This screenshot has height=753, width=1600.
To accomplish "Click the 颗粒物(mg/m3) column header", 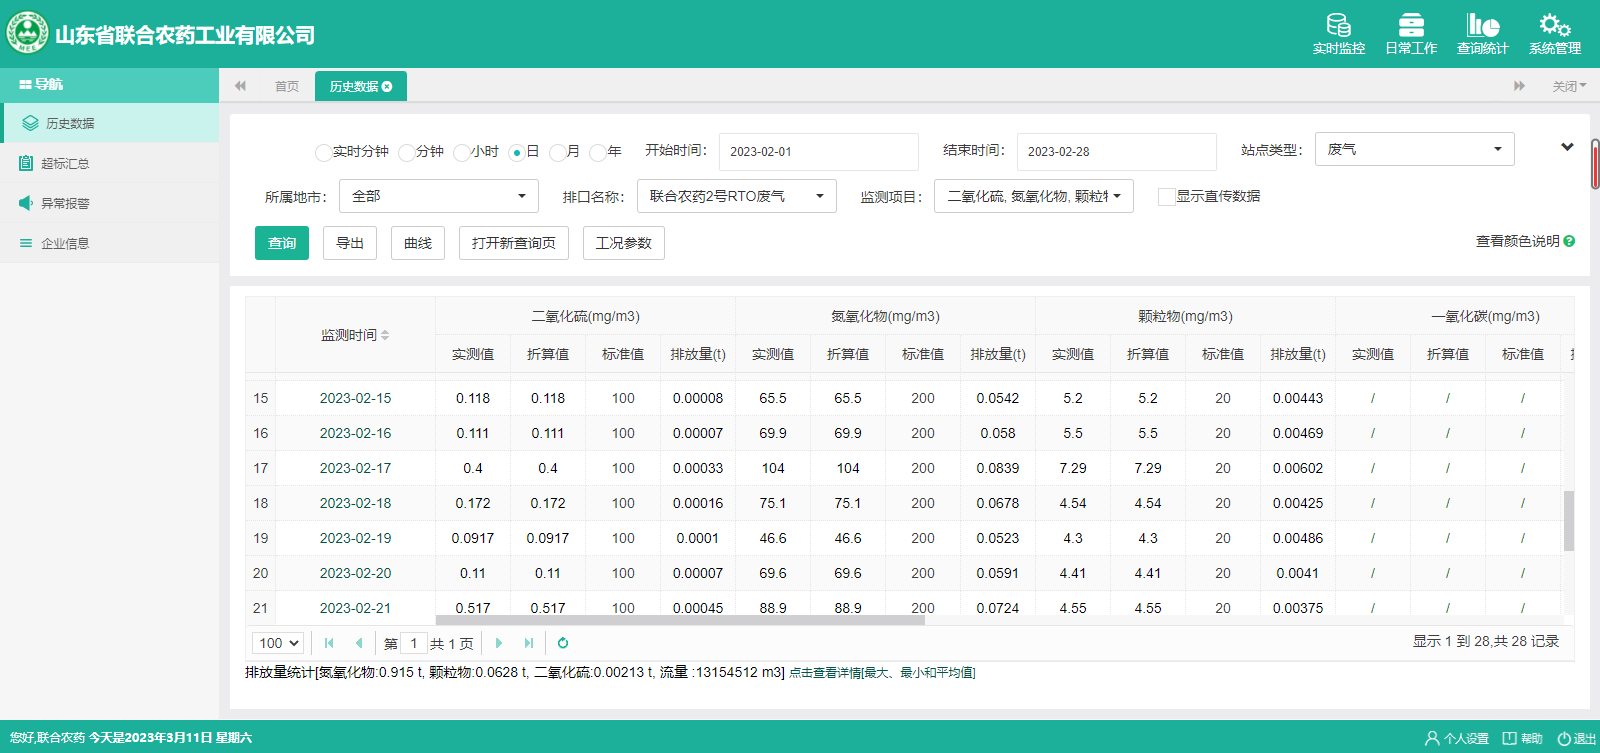I will [1185, 316].
